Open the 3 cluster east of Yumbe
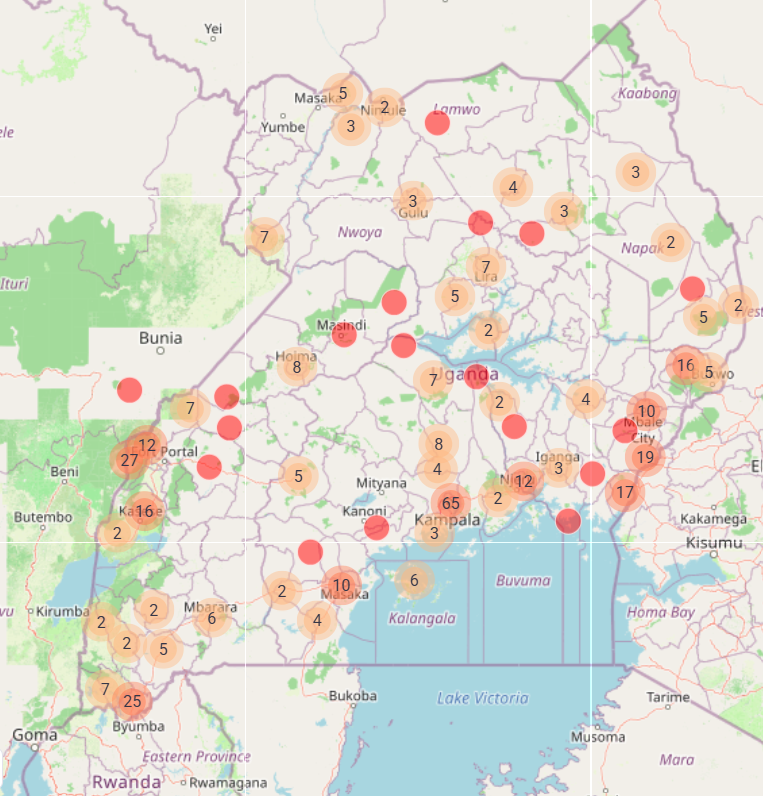 tap(351, 126)
